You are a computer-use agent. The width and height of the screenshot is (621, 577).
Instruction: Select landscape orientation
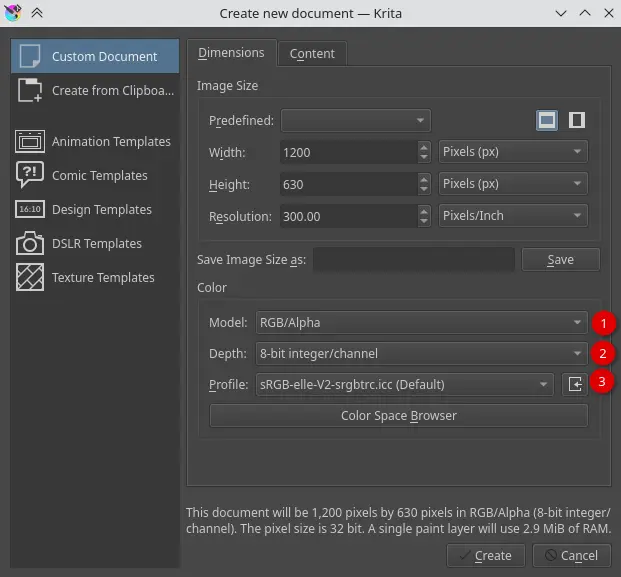click(547, 120)
